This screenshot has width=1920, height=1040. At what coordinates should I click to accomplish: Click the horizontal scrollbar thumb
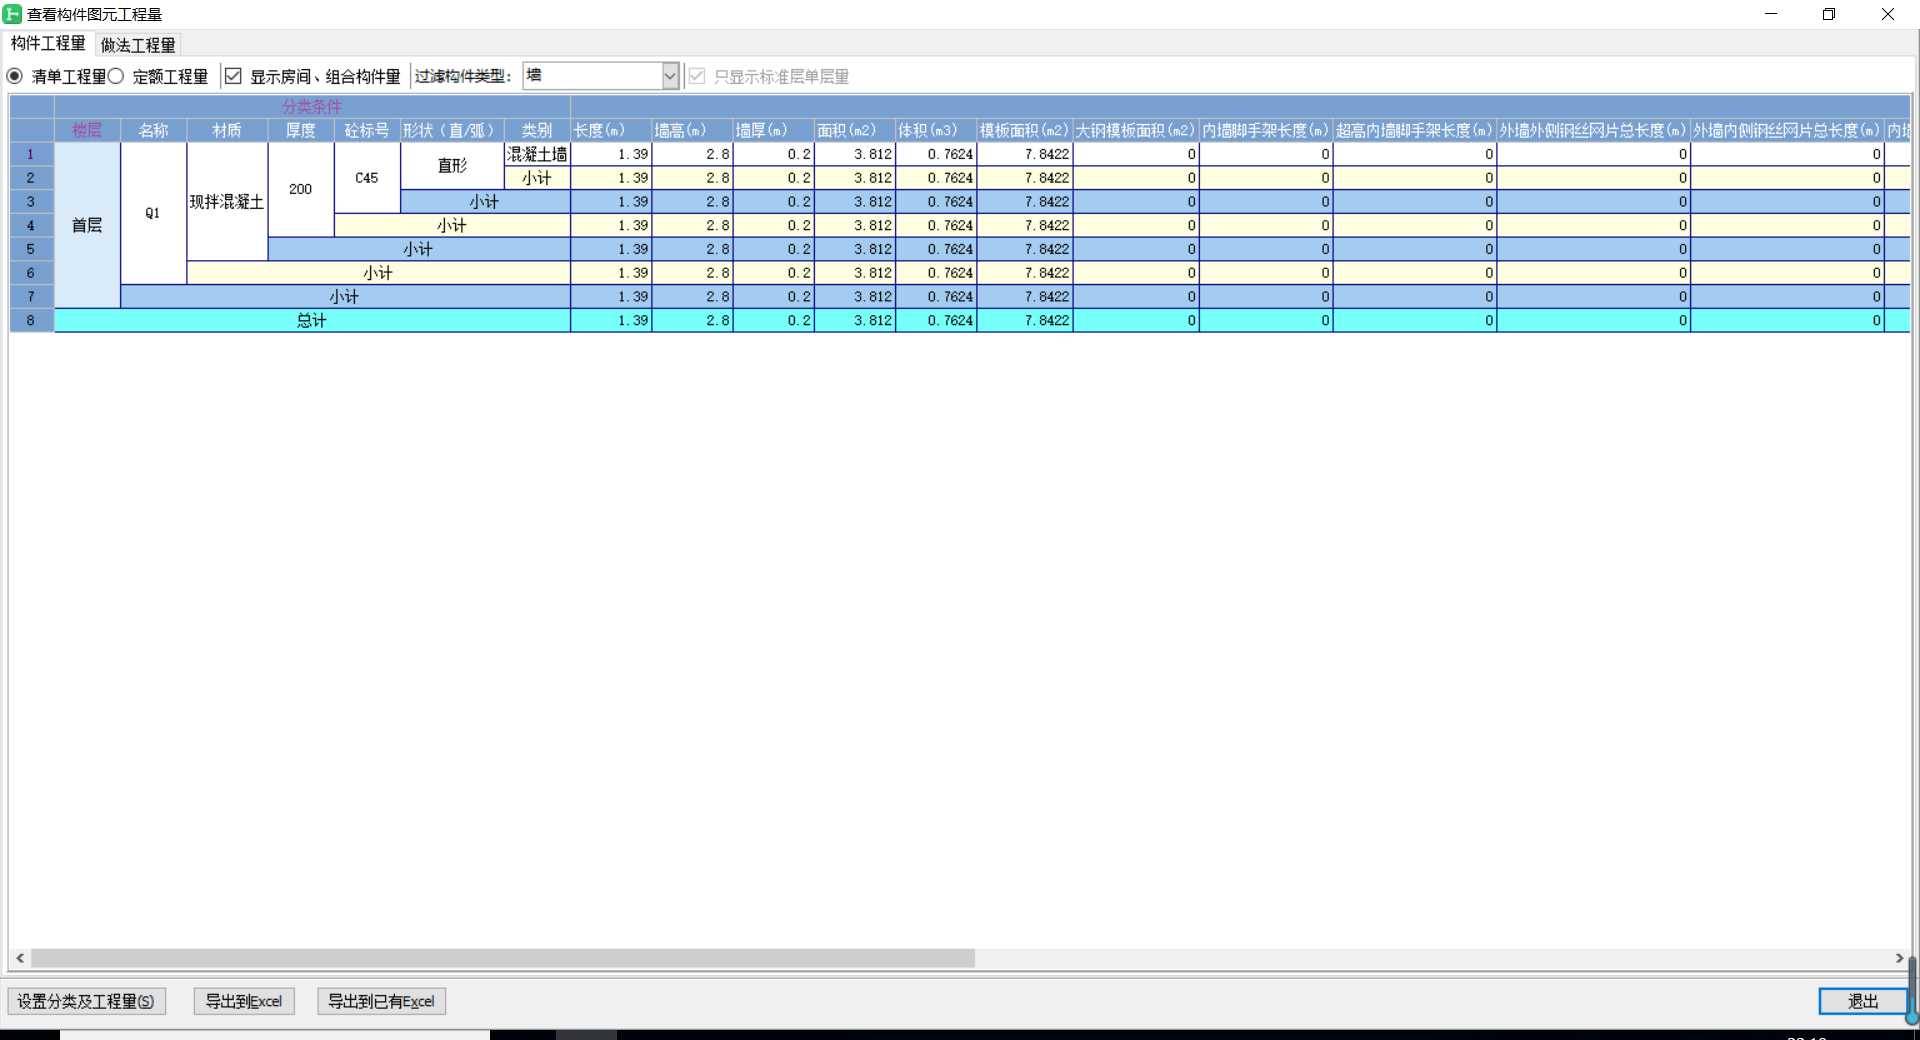(503, 958)
